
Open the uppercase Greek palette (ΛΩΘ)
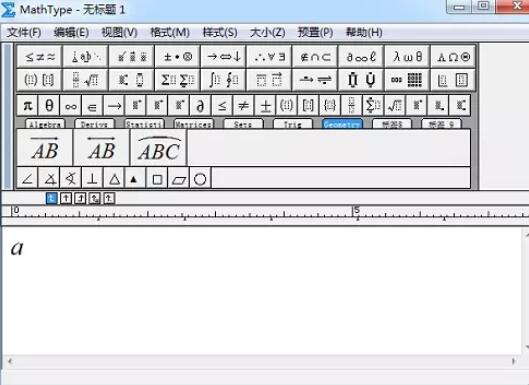click(453, 56)
